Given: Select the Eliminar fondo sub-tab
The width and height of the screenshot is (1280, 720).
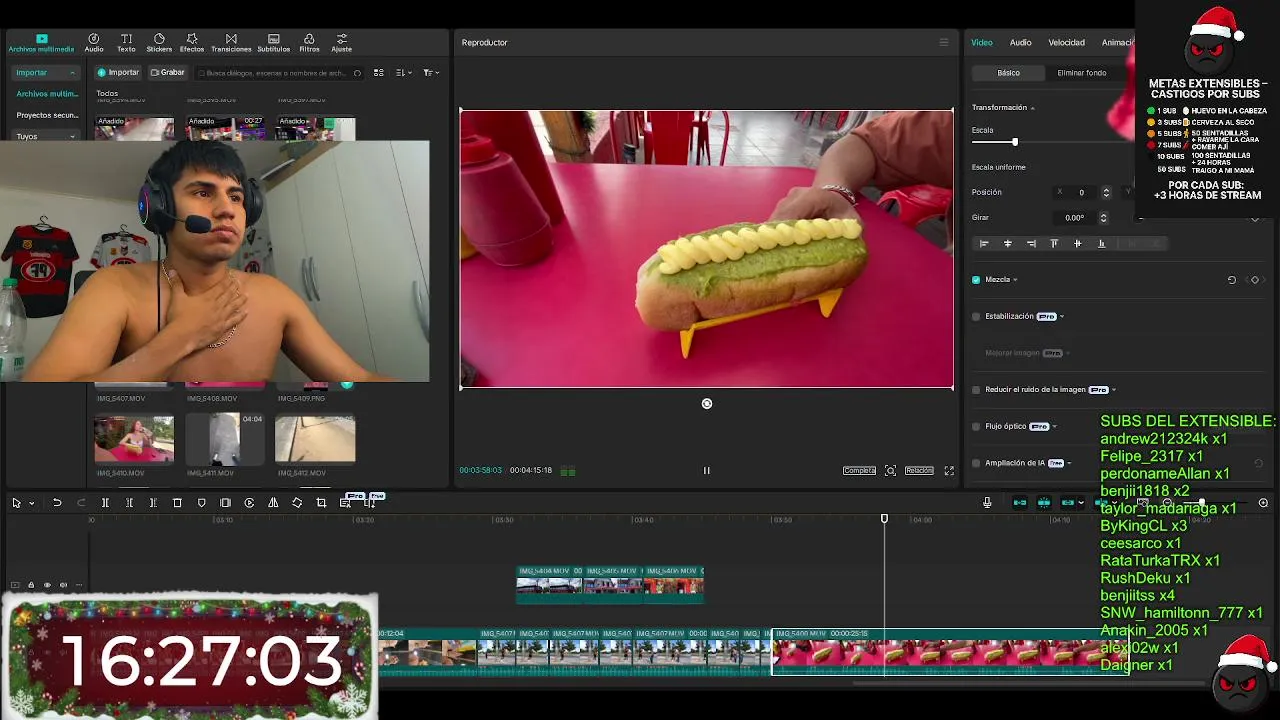Looking at the screenshot, I should point(1082,73).
